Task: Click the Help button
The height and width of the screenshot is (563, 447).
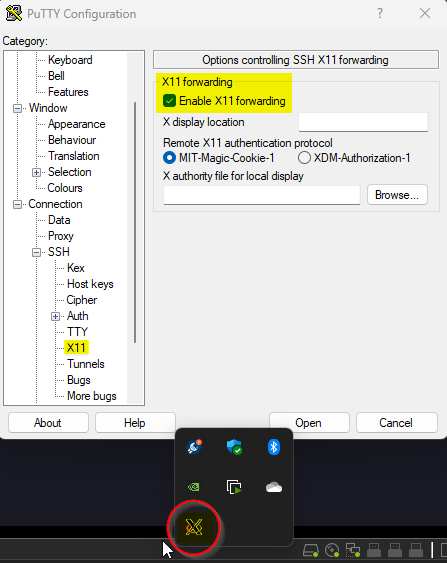Action: [135, 423]
